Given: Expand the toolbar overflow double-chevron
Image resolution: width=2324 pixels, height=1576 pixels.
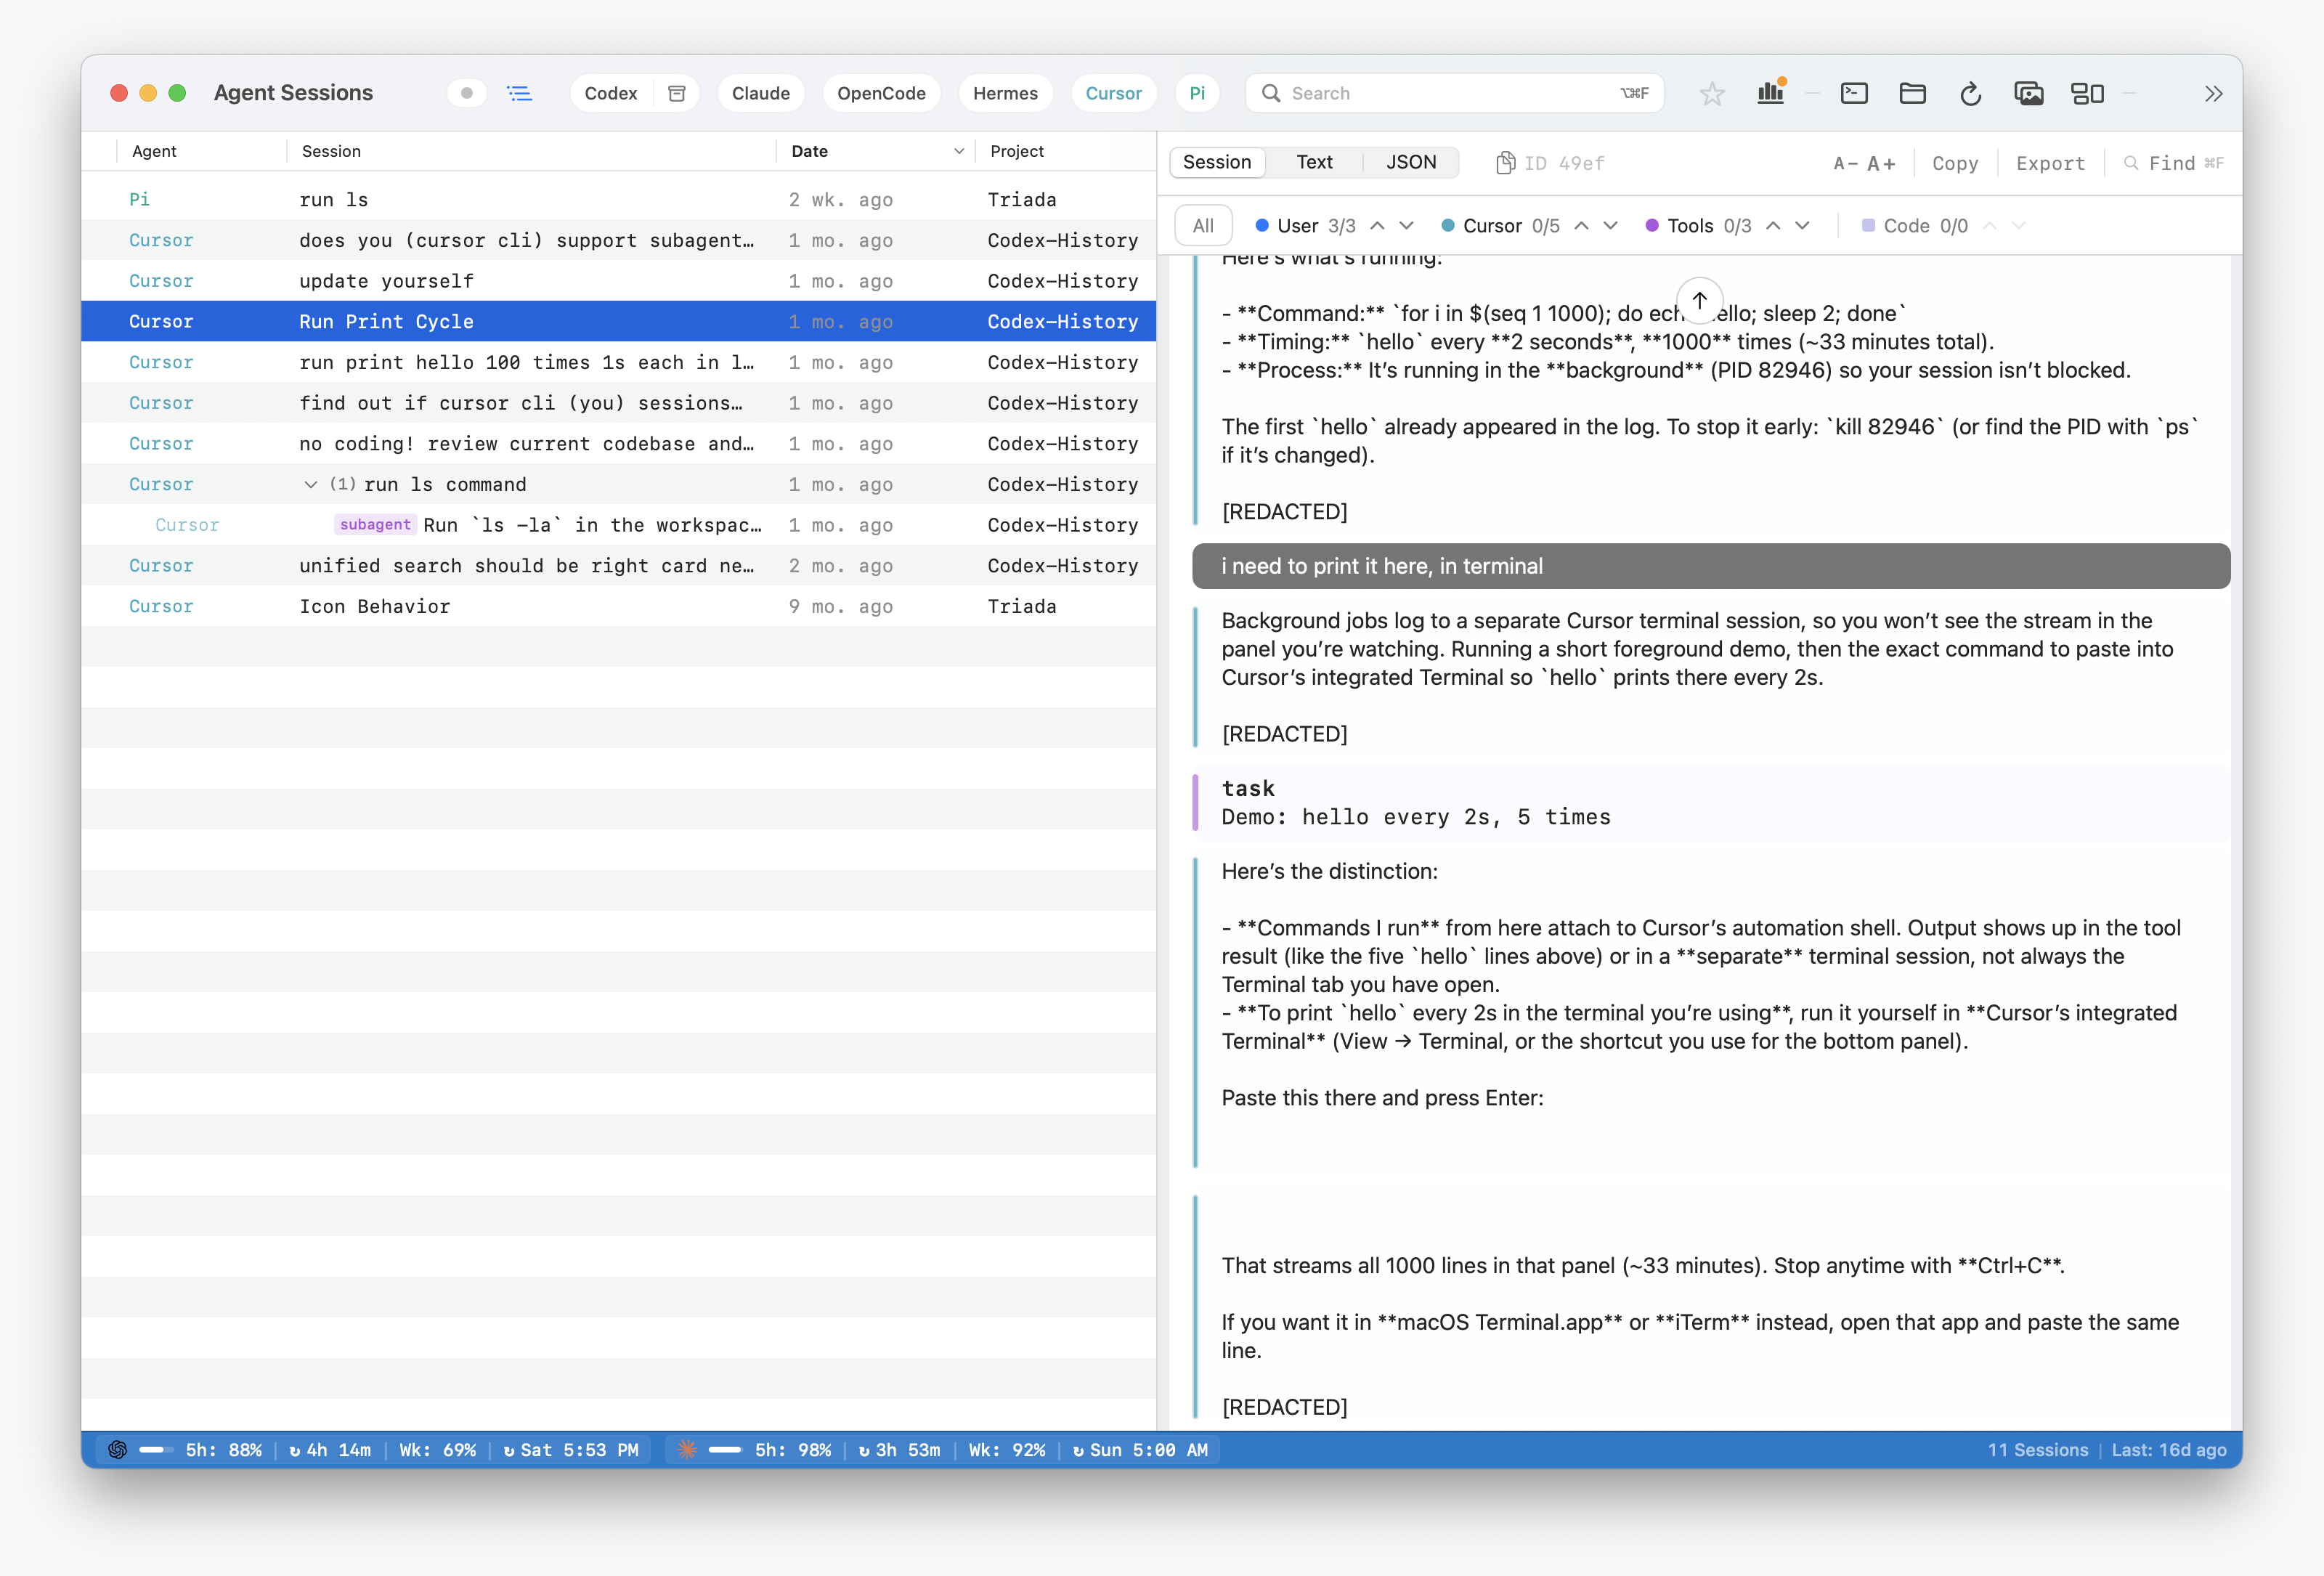Looking at the screenshot, I should coord(2214,94).
